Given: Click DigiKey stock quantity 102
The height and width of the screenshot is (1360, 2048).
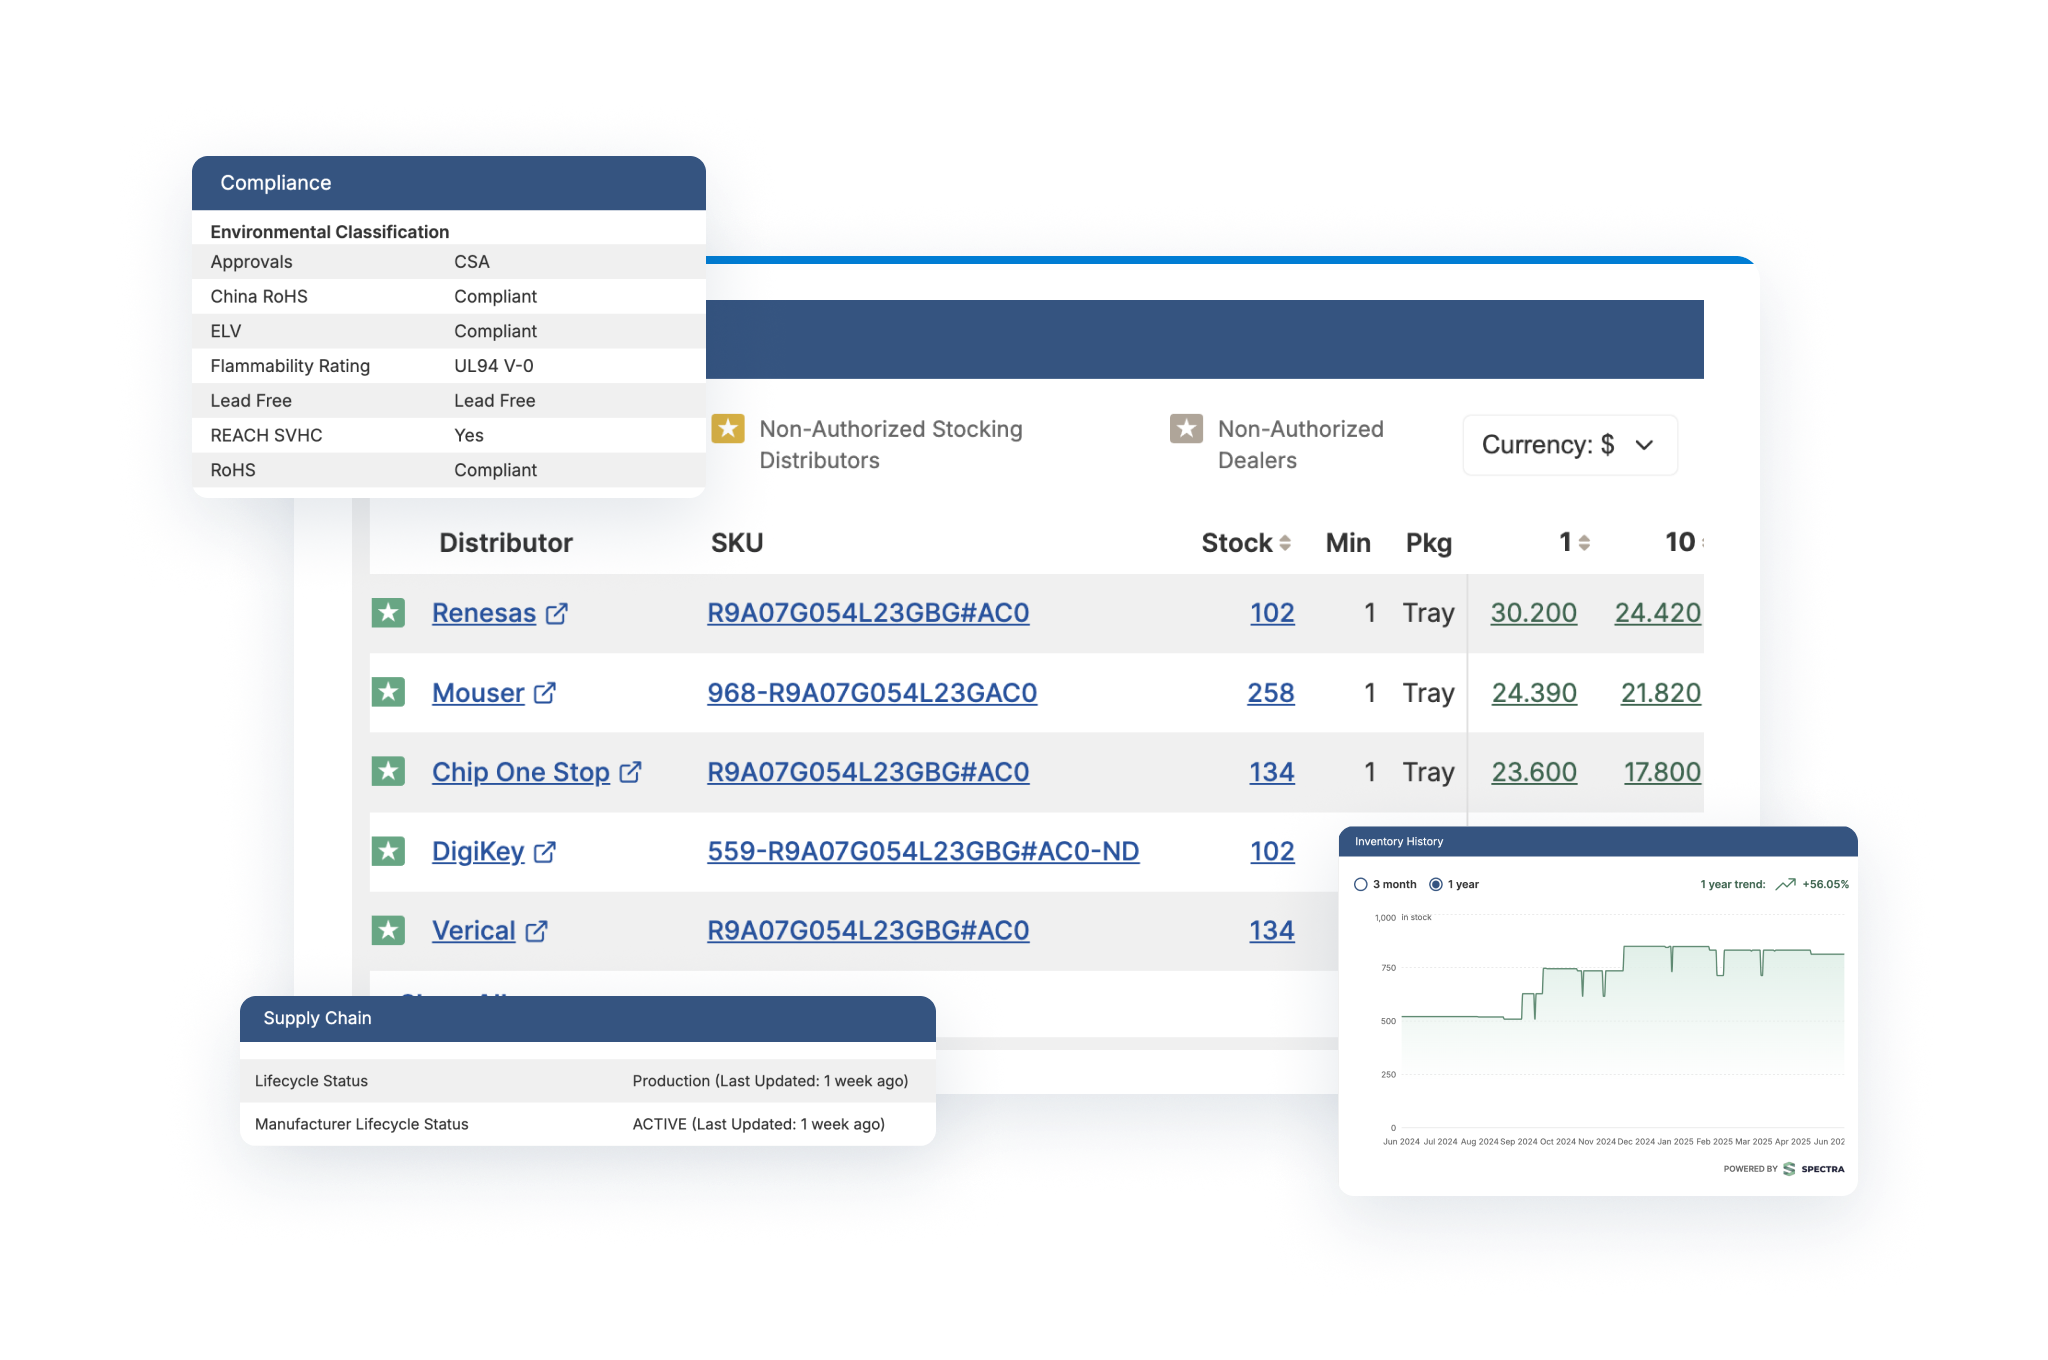Looking at the screenshot, I should (1272, 852).
